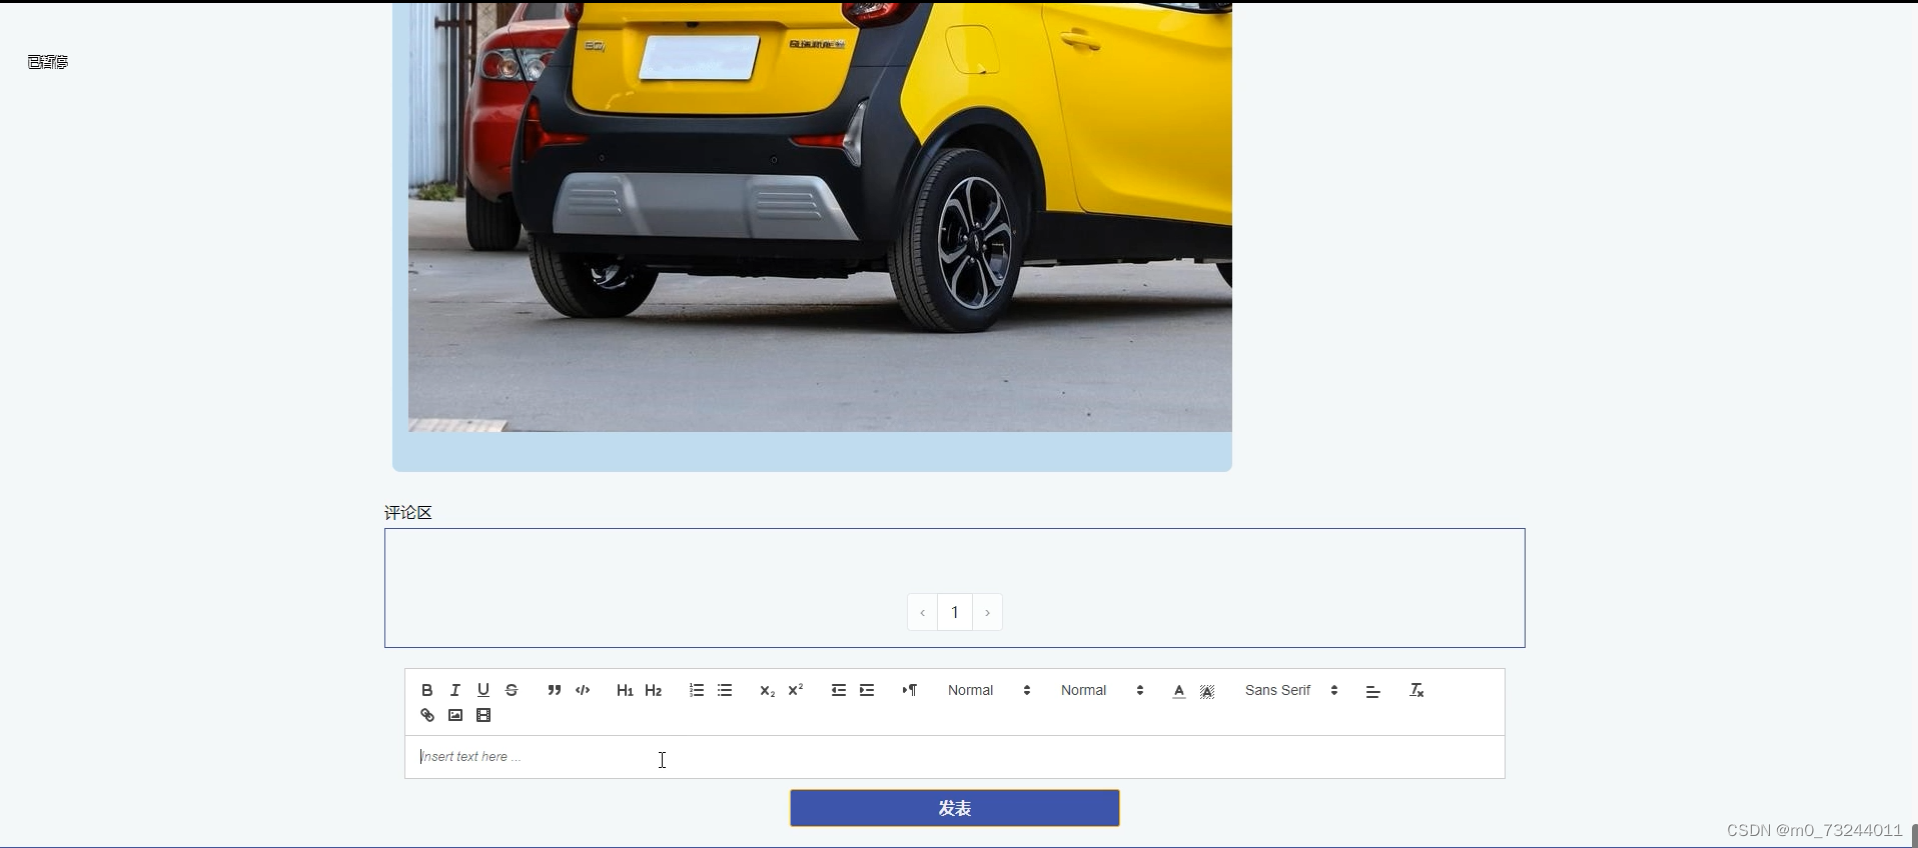Insert a video into the comment
1918x848 pixels.
483,715
